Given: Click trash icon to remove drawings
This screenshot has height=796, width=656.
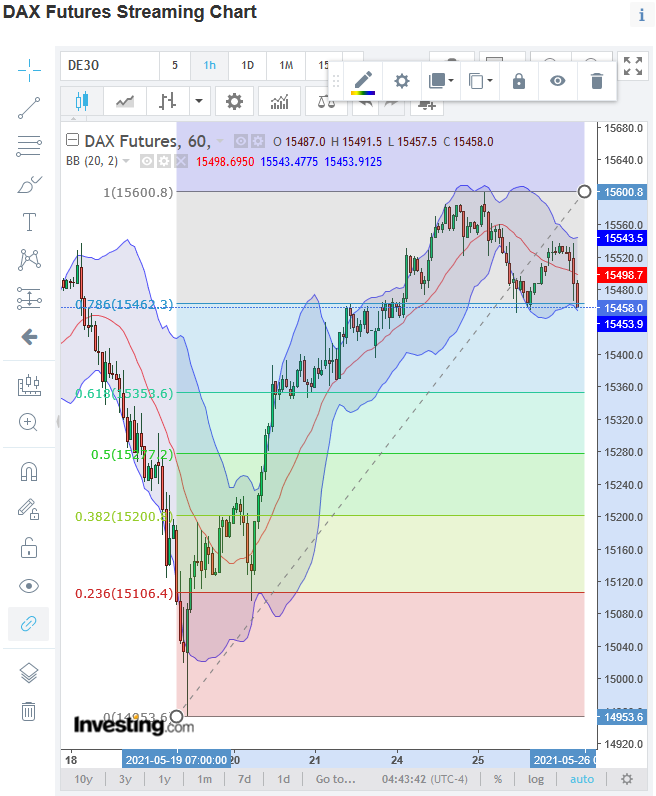Looking at the screenshot, I should tap(29, 711).
